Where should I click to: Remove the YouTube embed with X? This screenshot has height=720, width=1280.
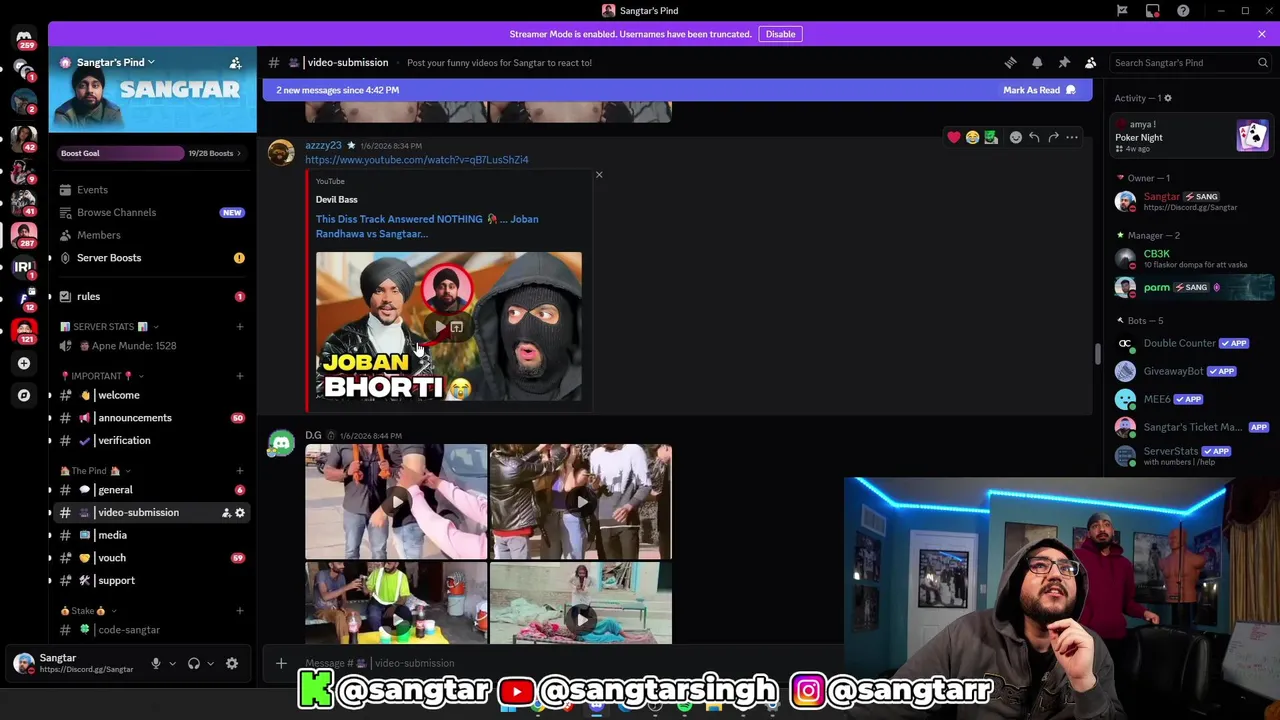click(599, 175)
